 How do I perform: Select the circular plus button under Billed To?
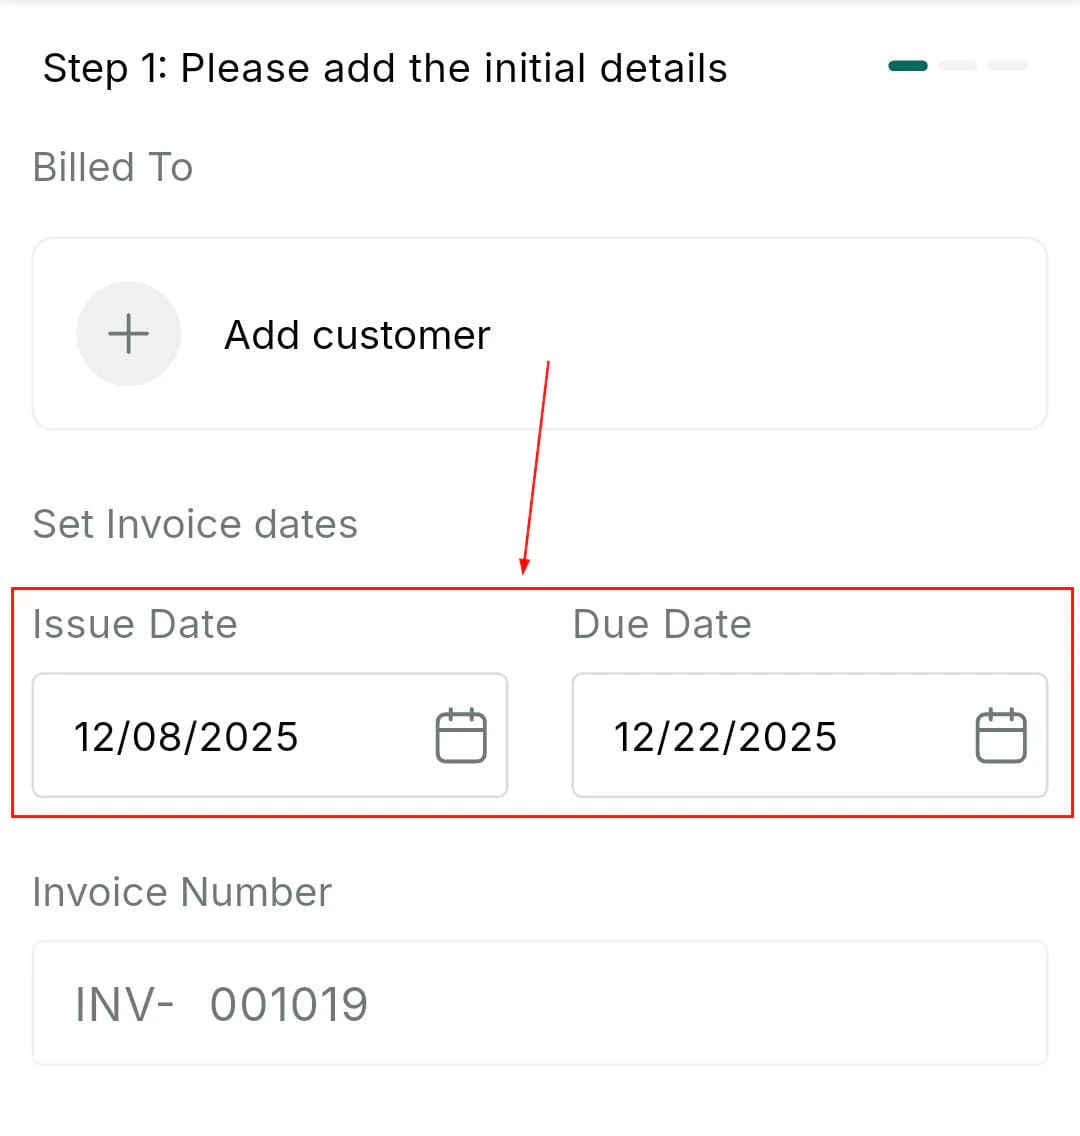pos(128,333)
